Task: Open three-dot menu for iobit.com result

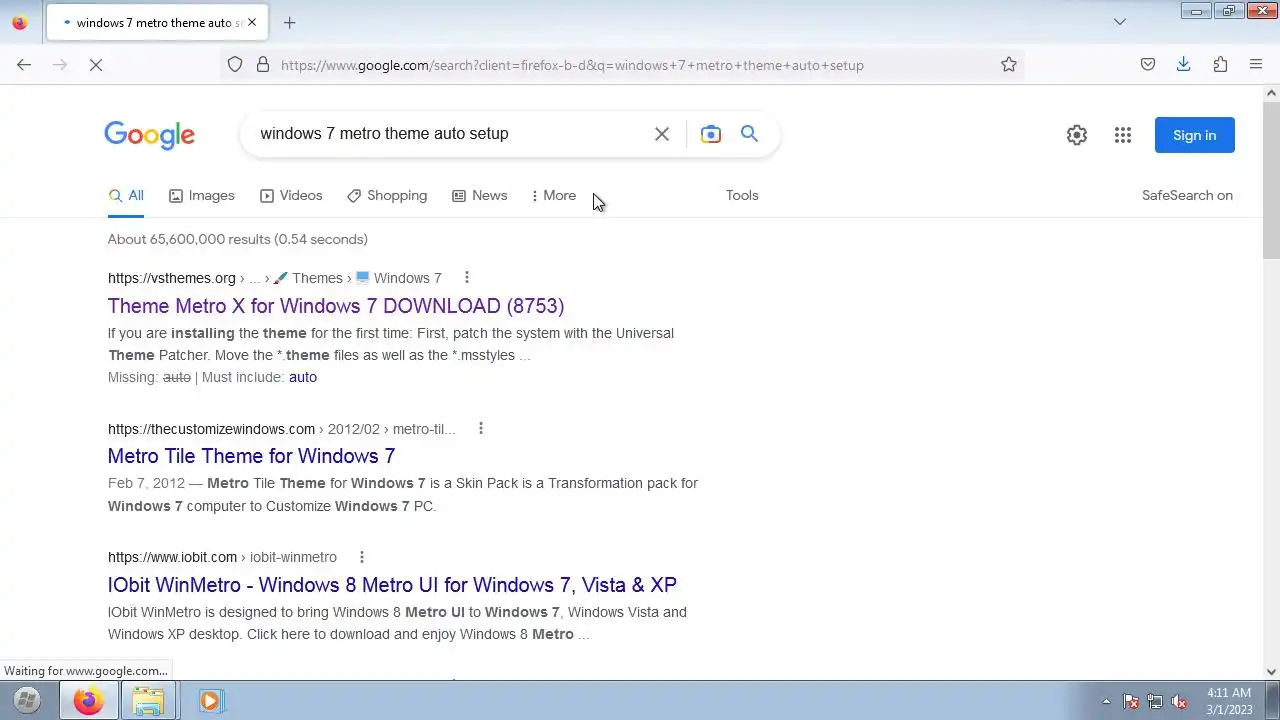Action: point(362,557)
